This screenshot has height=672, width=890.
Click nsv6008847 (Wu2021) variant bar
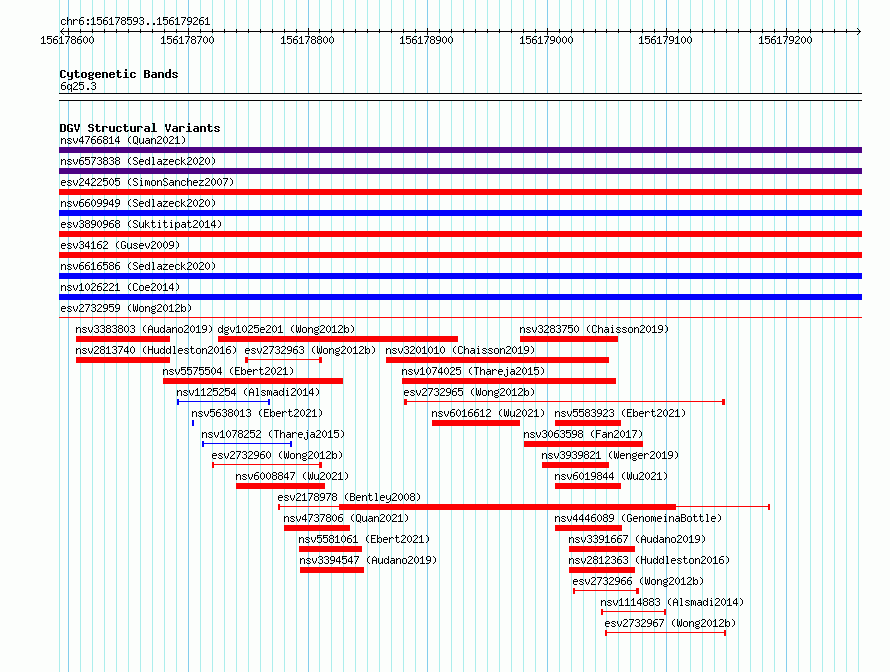click(x=280, y=486)
